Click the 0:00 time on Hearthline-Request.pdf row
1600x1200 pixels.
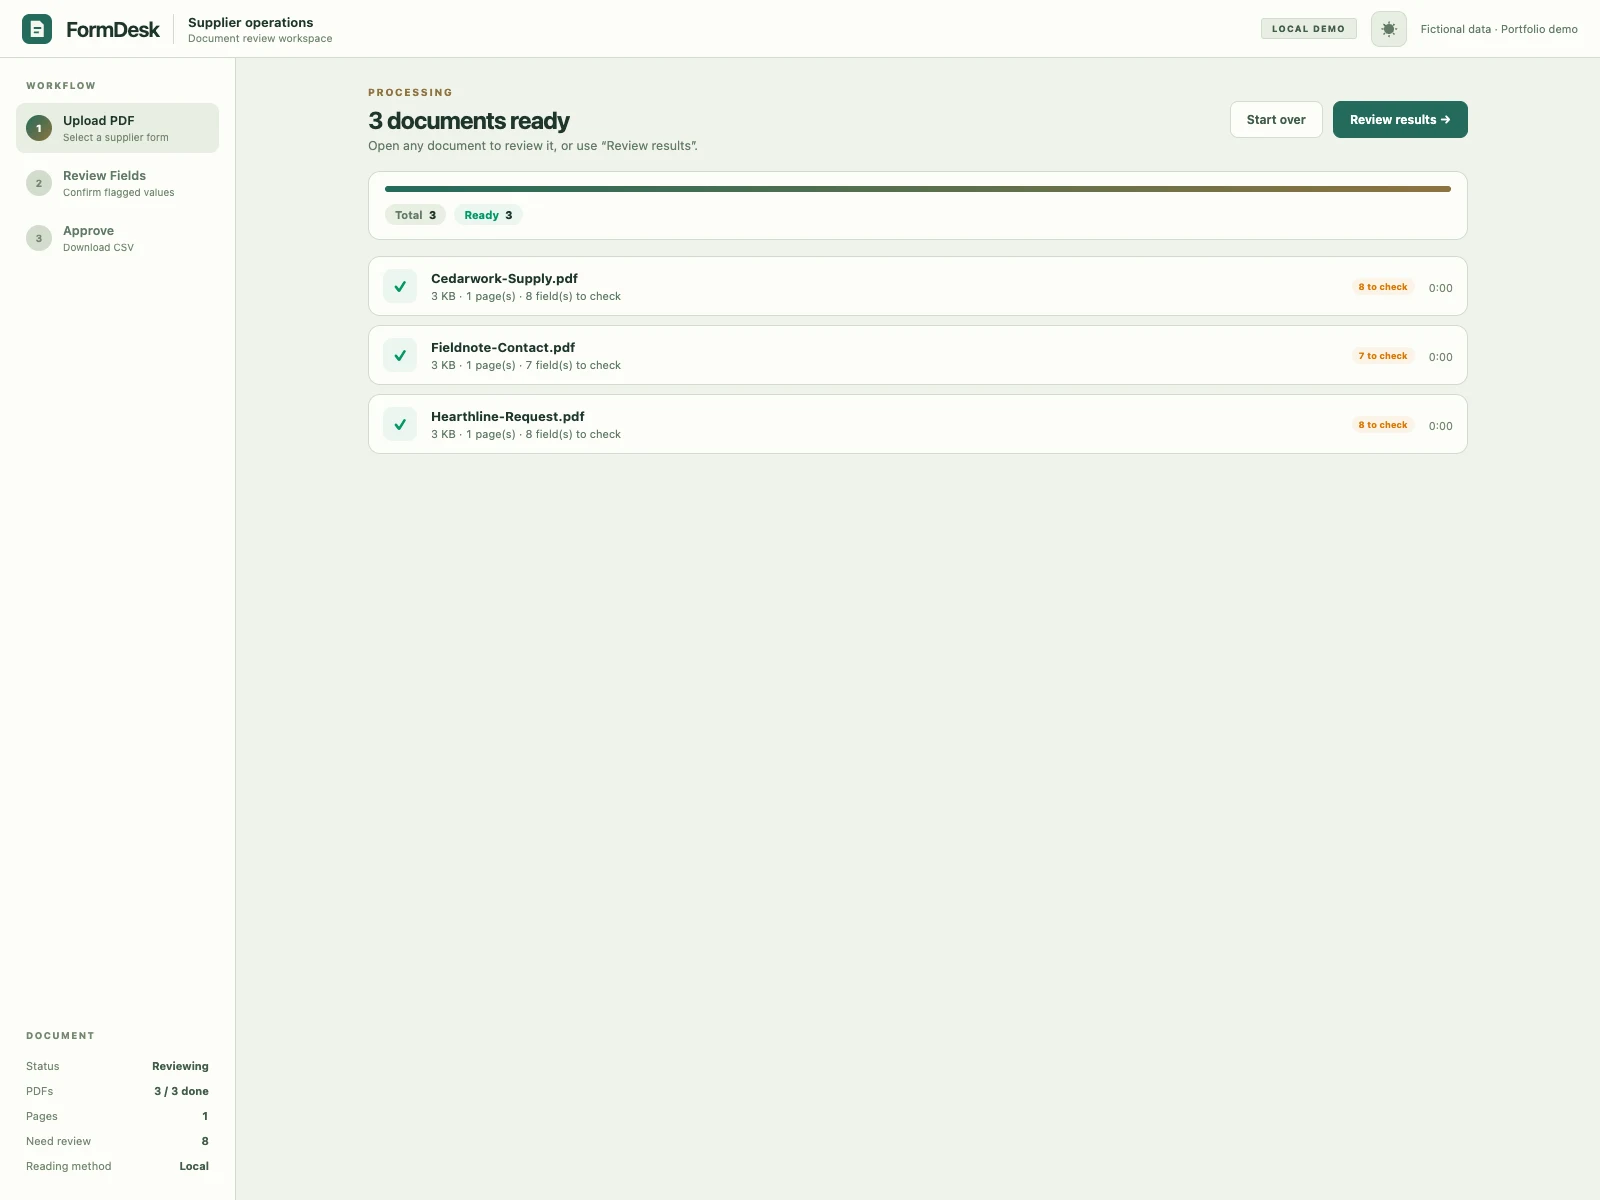[1440, 426]
